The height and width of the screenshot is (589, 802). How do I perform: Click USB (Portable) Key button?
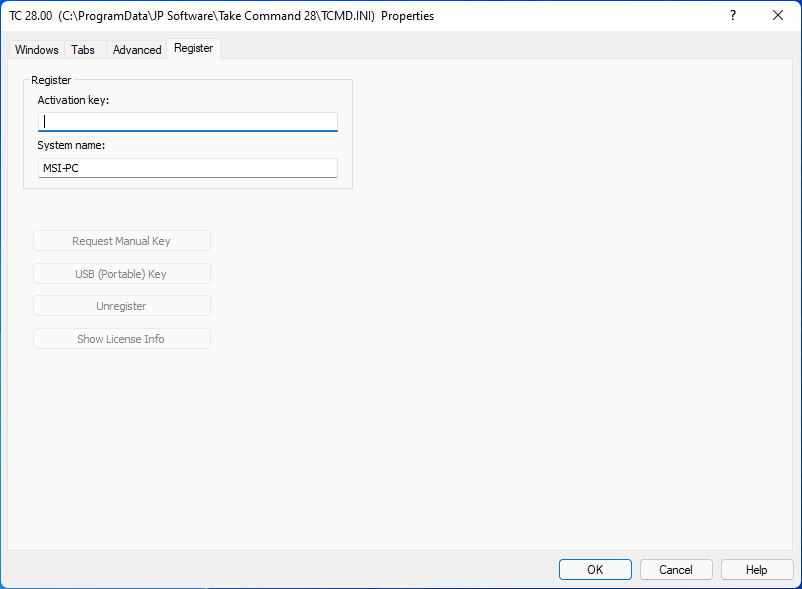(x=122, y=274)
